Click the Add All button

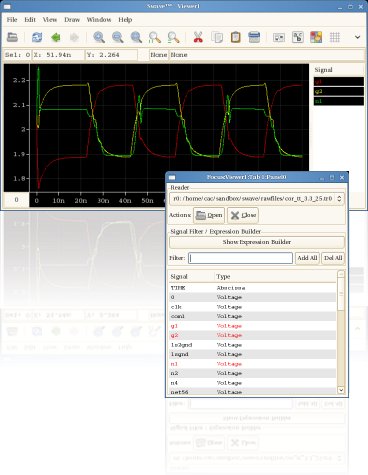[307, 258]
